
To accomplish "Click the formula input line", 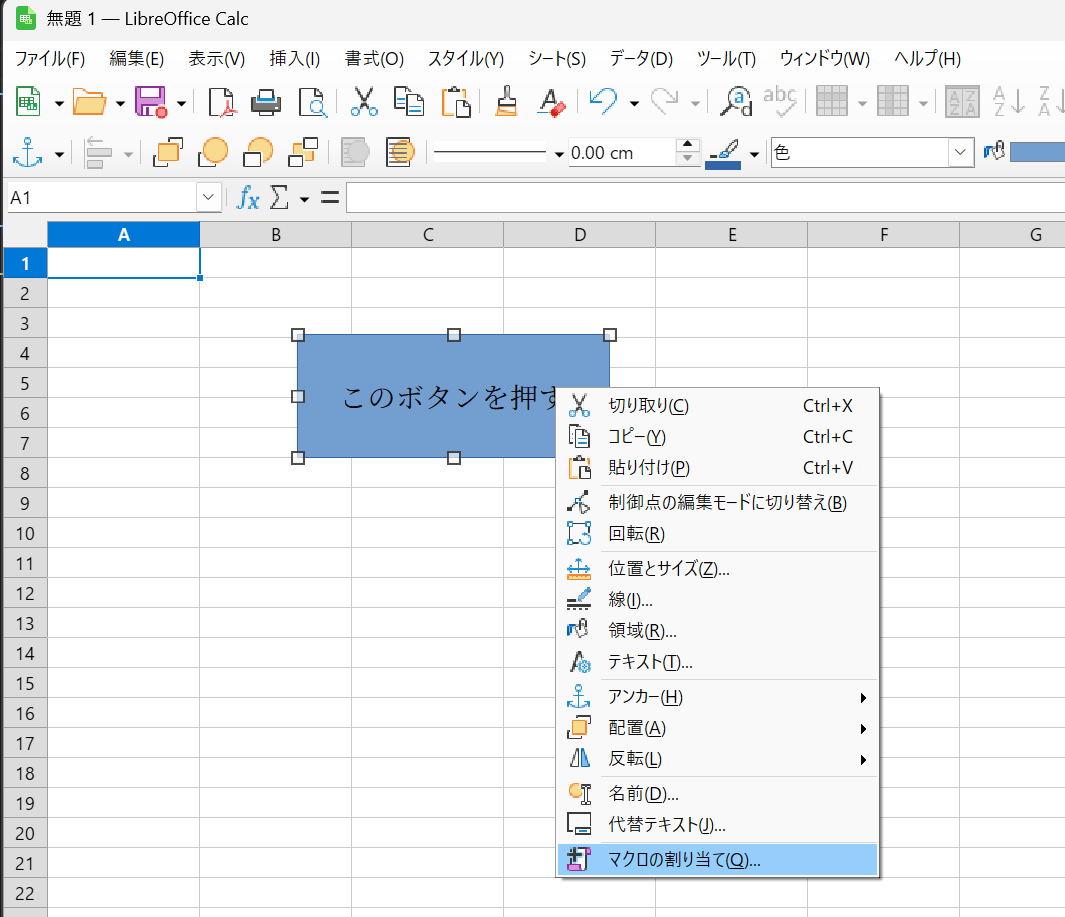I will click(x=700, y=198).
